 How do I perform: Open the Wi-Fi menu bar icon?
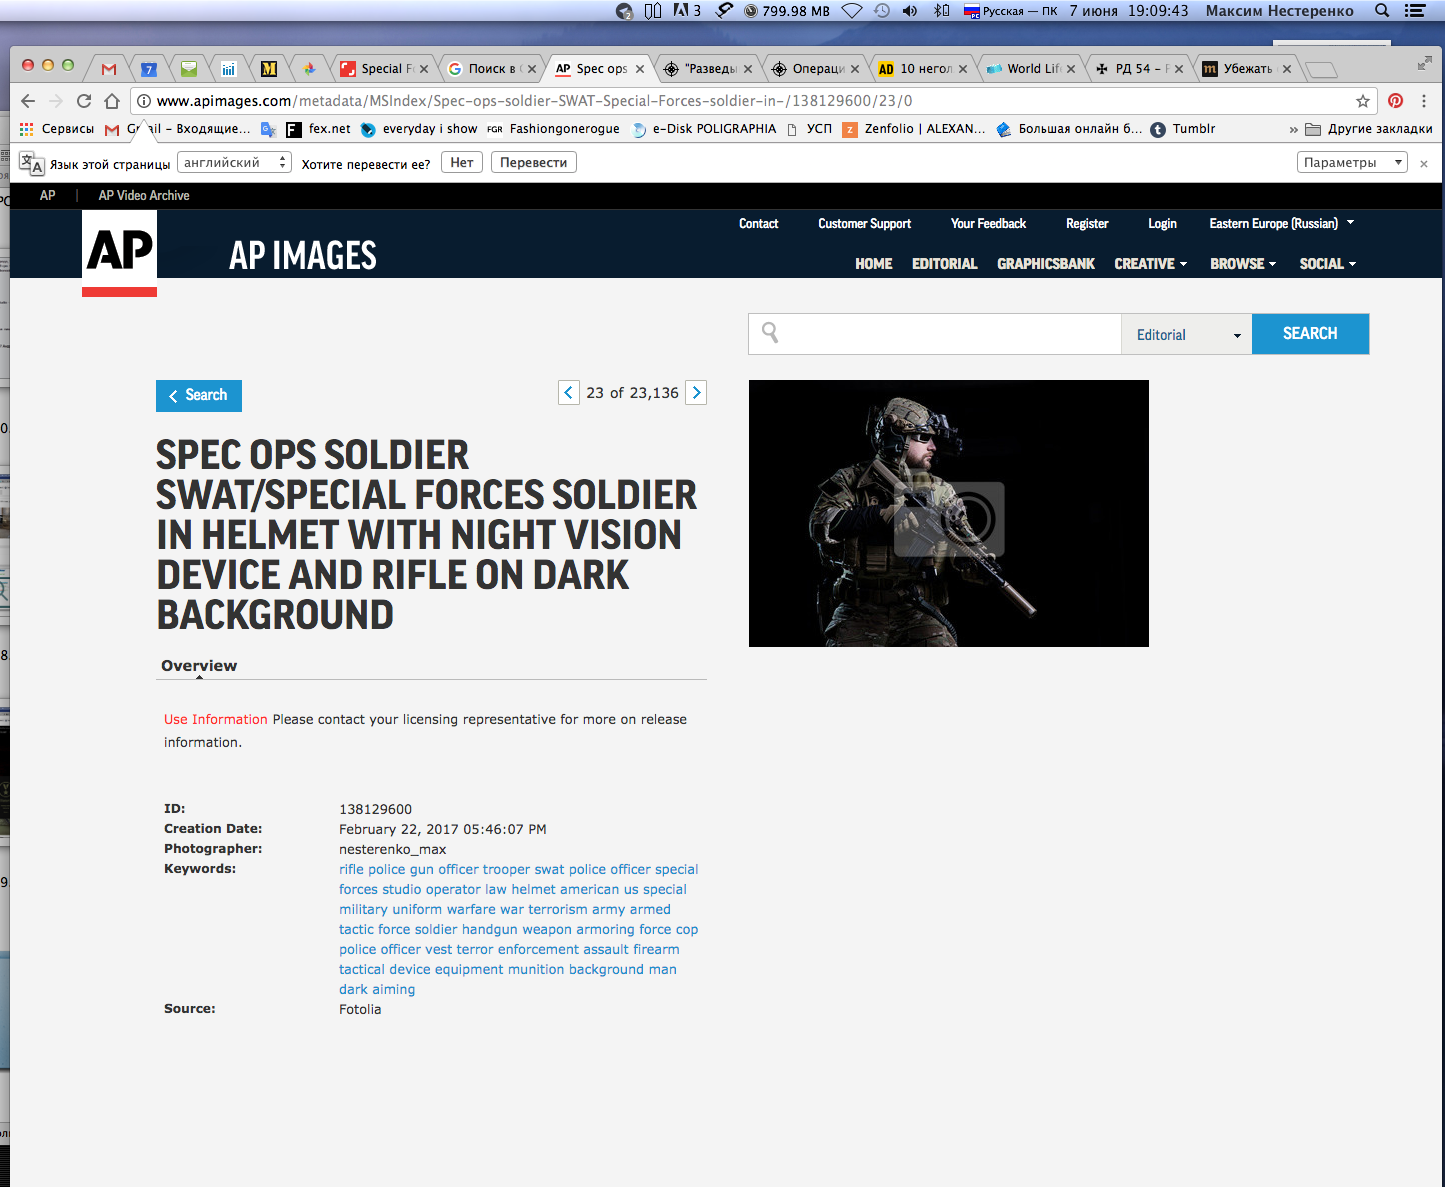point(852,11)
